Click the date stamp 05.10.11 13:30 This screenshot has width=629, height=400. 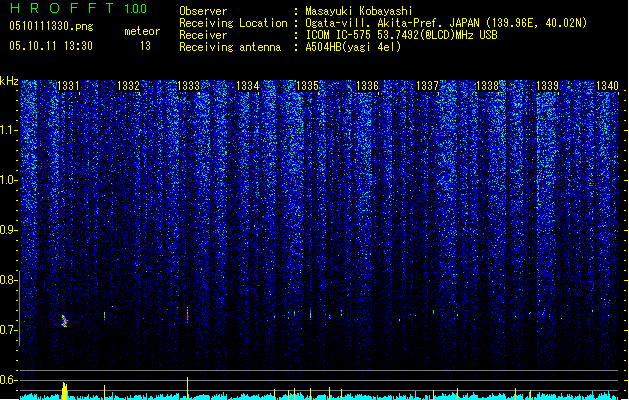click(x=51, y=46)
